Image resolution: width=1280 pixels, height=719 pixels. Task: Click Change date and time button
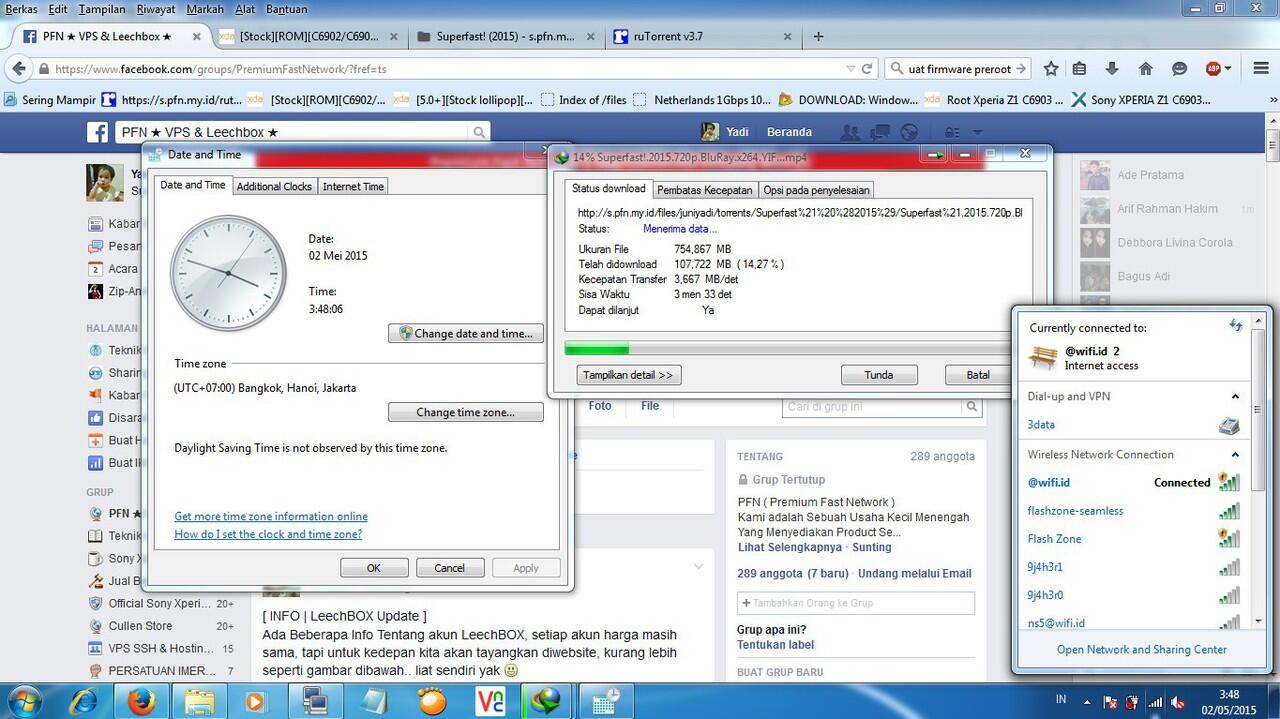click(466, 333)
